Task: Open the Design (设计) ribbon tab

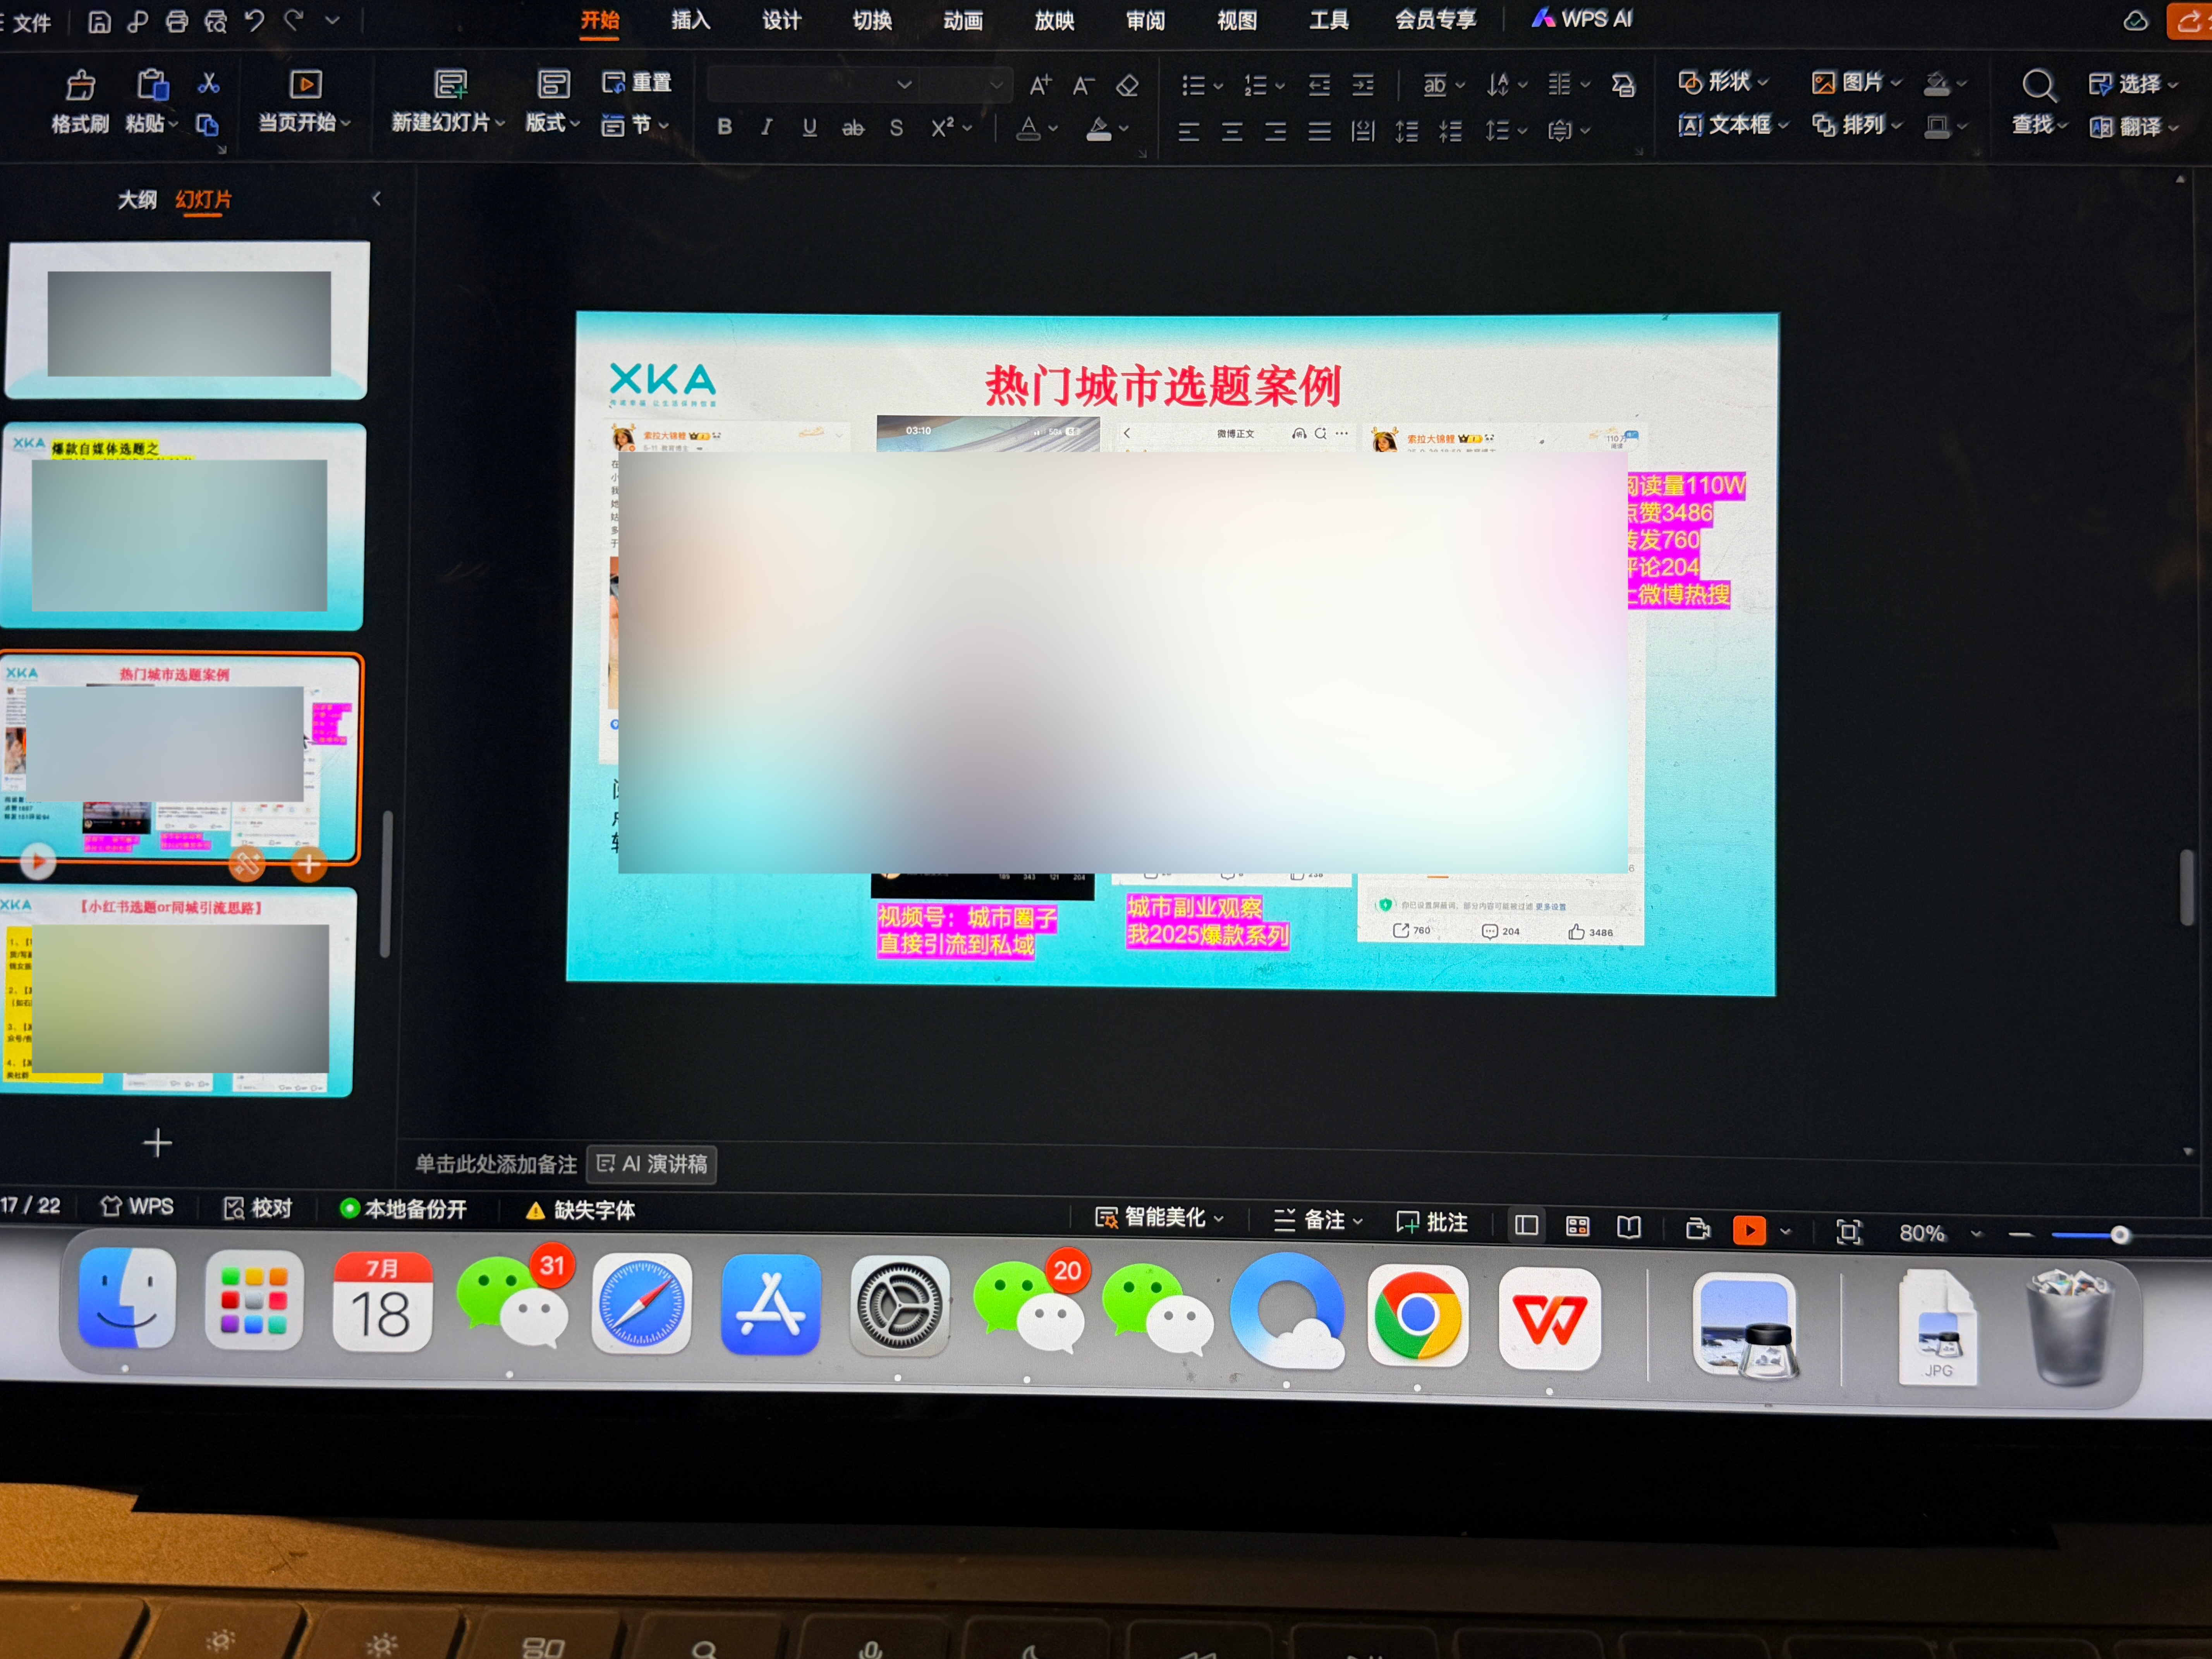Action: 781,20
